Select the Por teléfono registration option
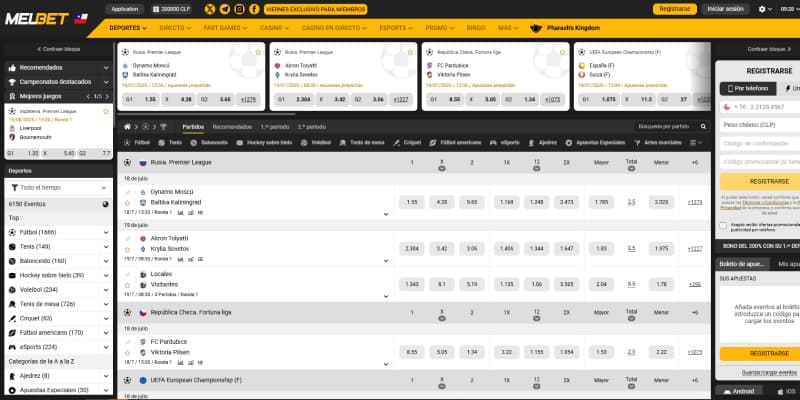This screenshot has height=400, width=800. click(x=751, y=88)
